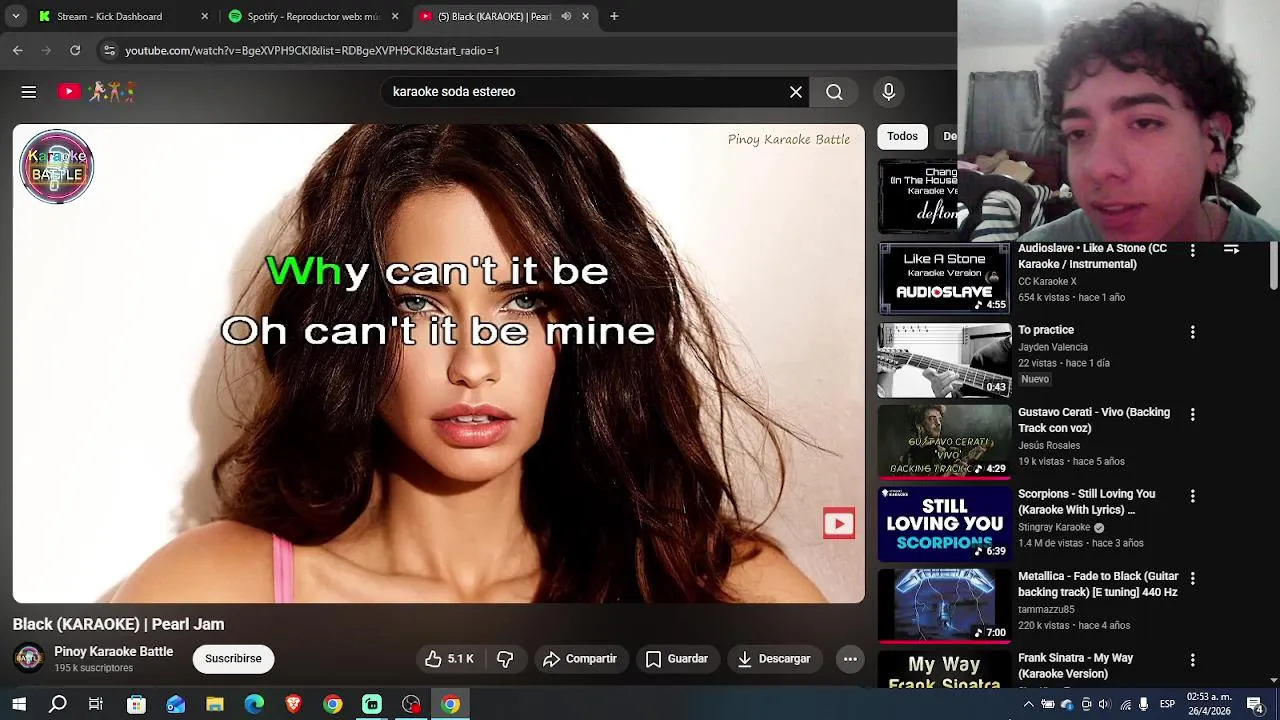The width and height of the screenshot is (1280, 720).
Task: Open options for Audioslave Like A Stone
Action: 1192,250
